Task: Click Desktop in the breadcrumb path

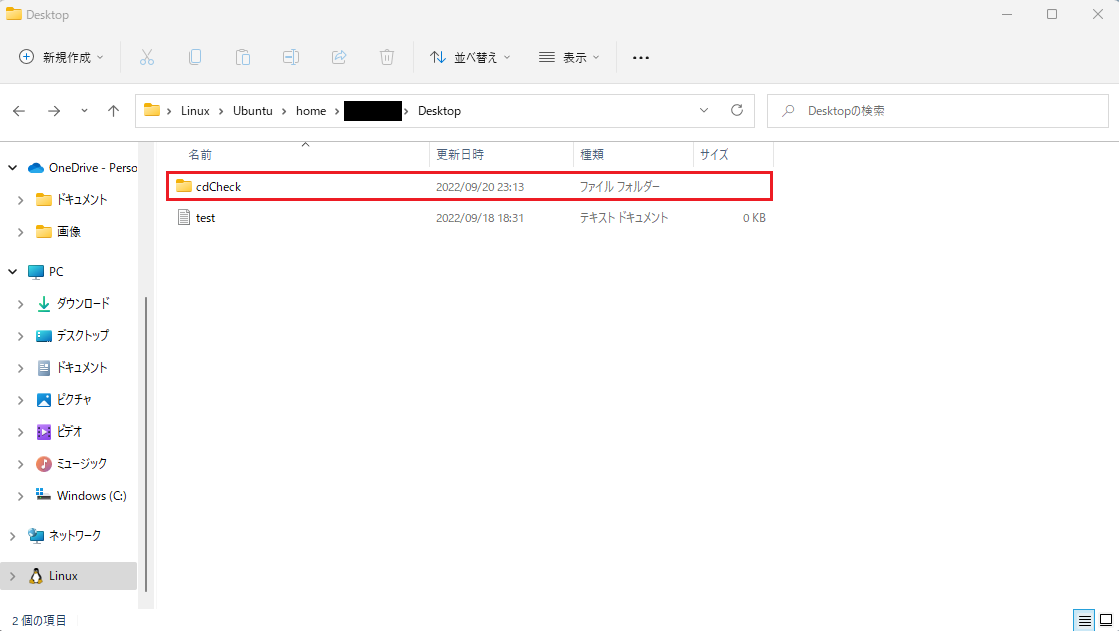Action: (440, 111)
